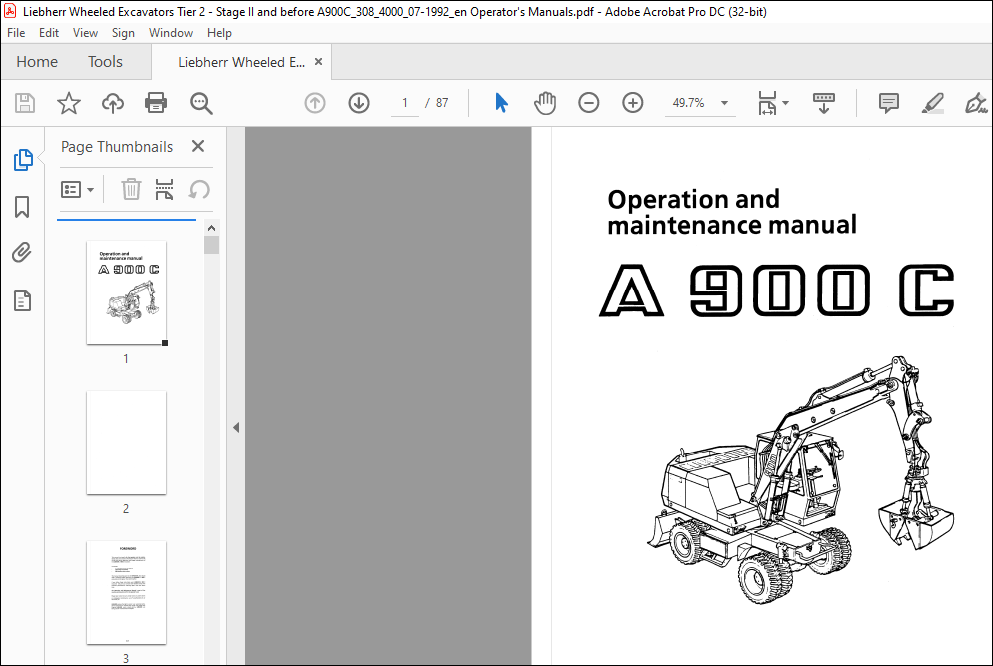Image resolution: width=993 pixels, height=666 pixels.
Task: Click the Fit page width icon
Action: click(x=767, y=103)
